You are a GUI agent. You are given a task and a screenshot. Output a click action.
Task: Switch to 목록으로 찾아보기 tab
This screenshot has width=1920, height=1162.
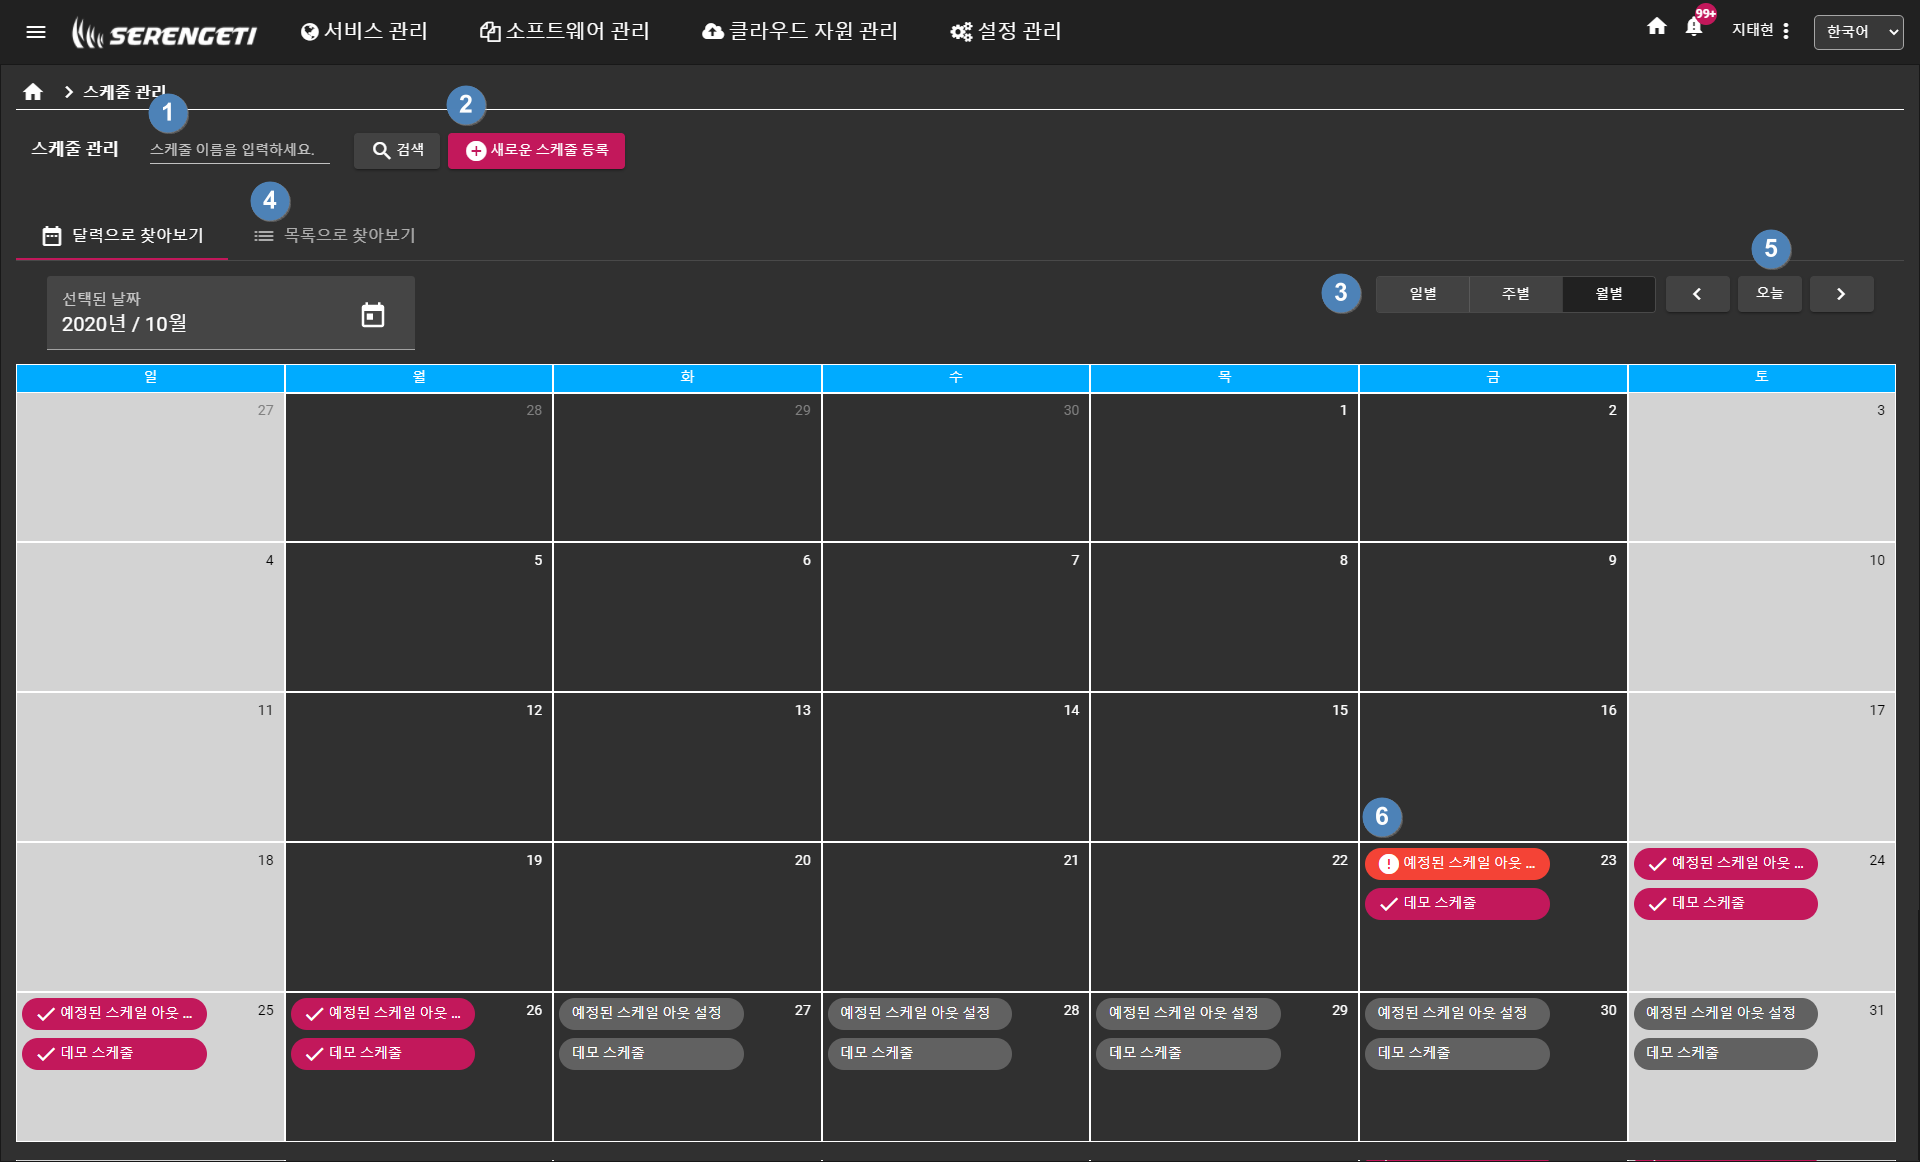(x=335, y=236)
